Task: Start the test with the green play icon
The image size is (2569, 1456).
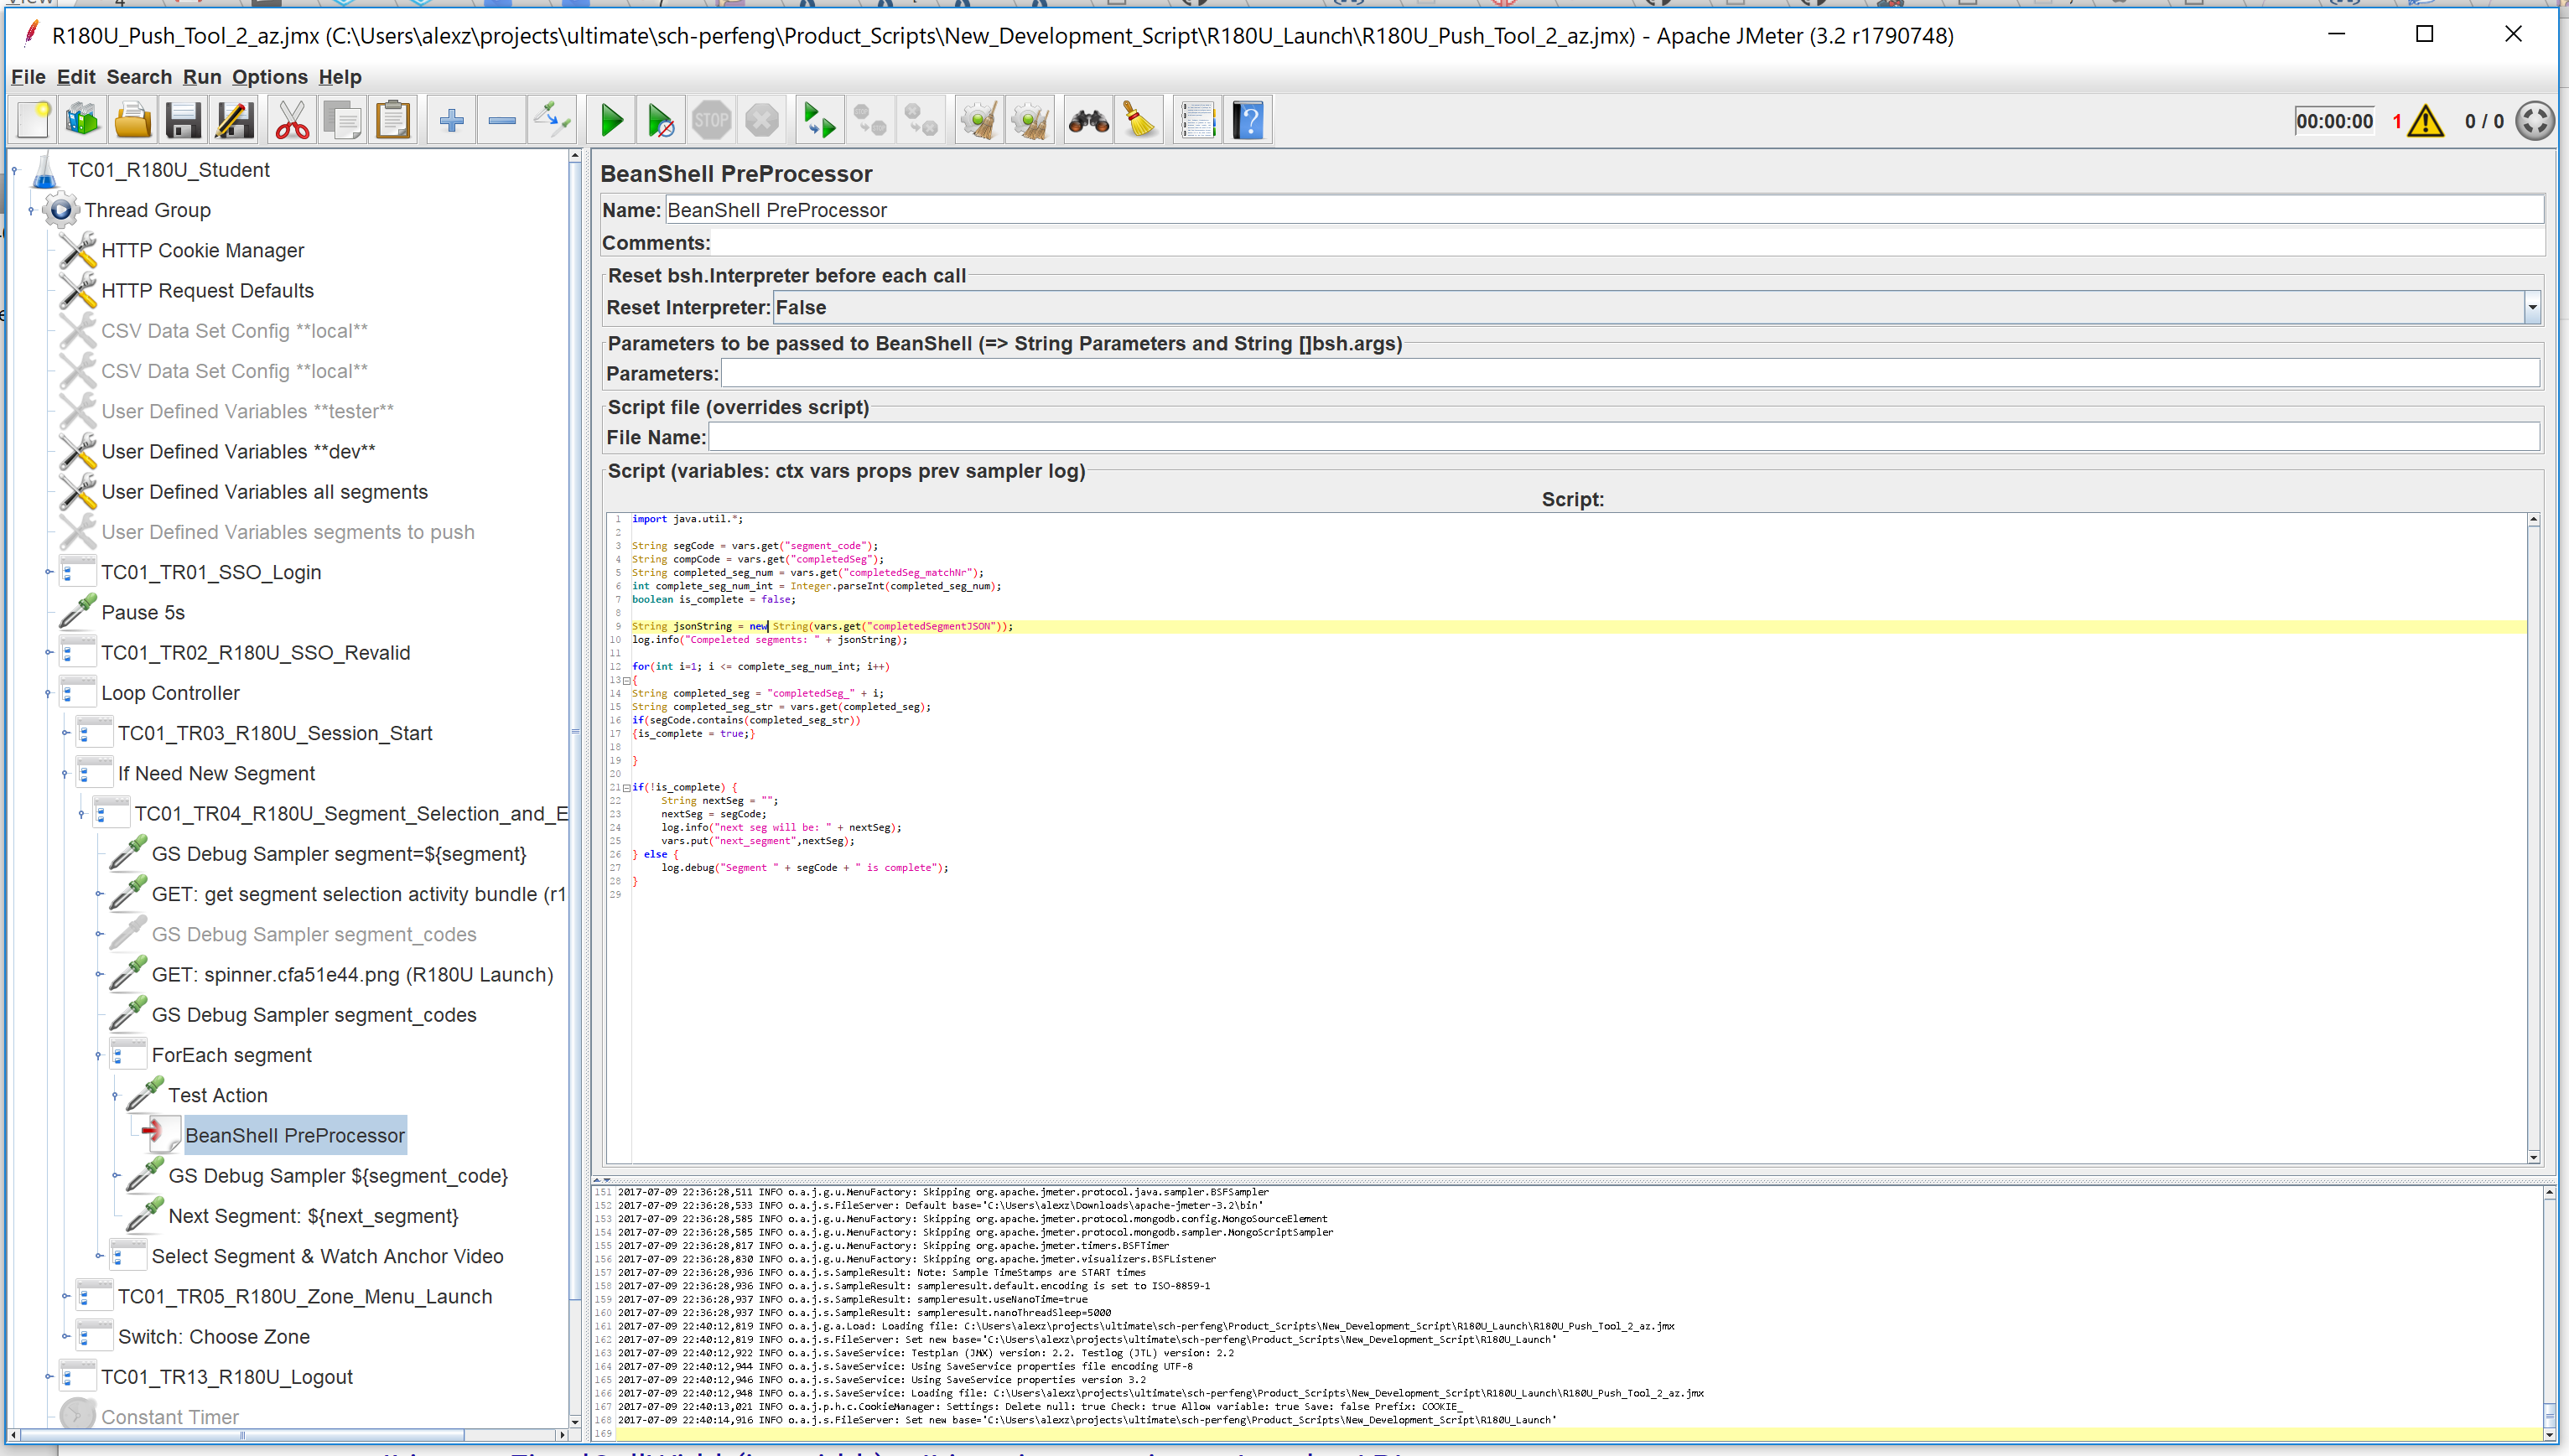Action: [x=612, y=119]
